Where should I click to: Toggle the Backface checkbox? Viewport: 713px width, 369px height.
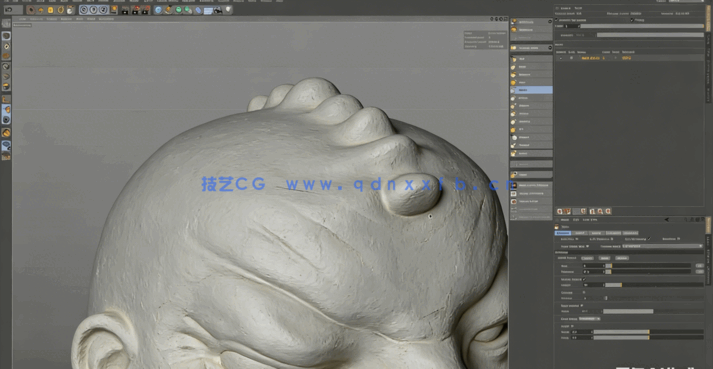coord(678,239)
